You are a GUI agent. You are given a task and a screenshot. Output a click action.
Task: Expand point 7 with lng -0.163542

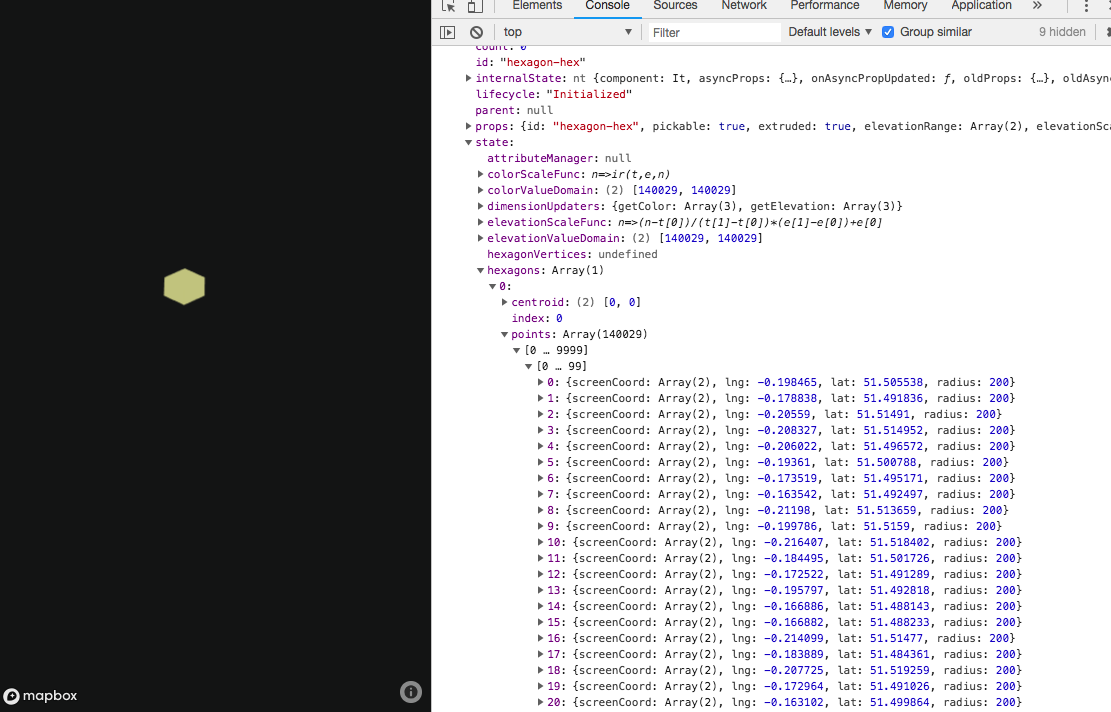(541, 495)
